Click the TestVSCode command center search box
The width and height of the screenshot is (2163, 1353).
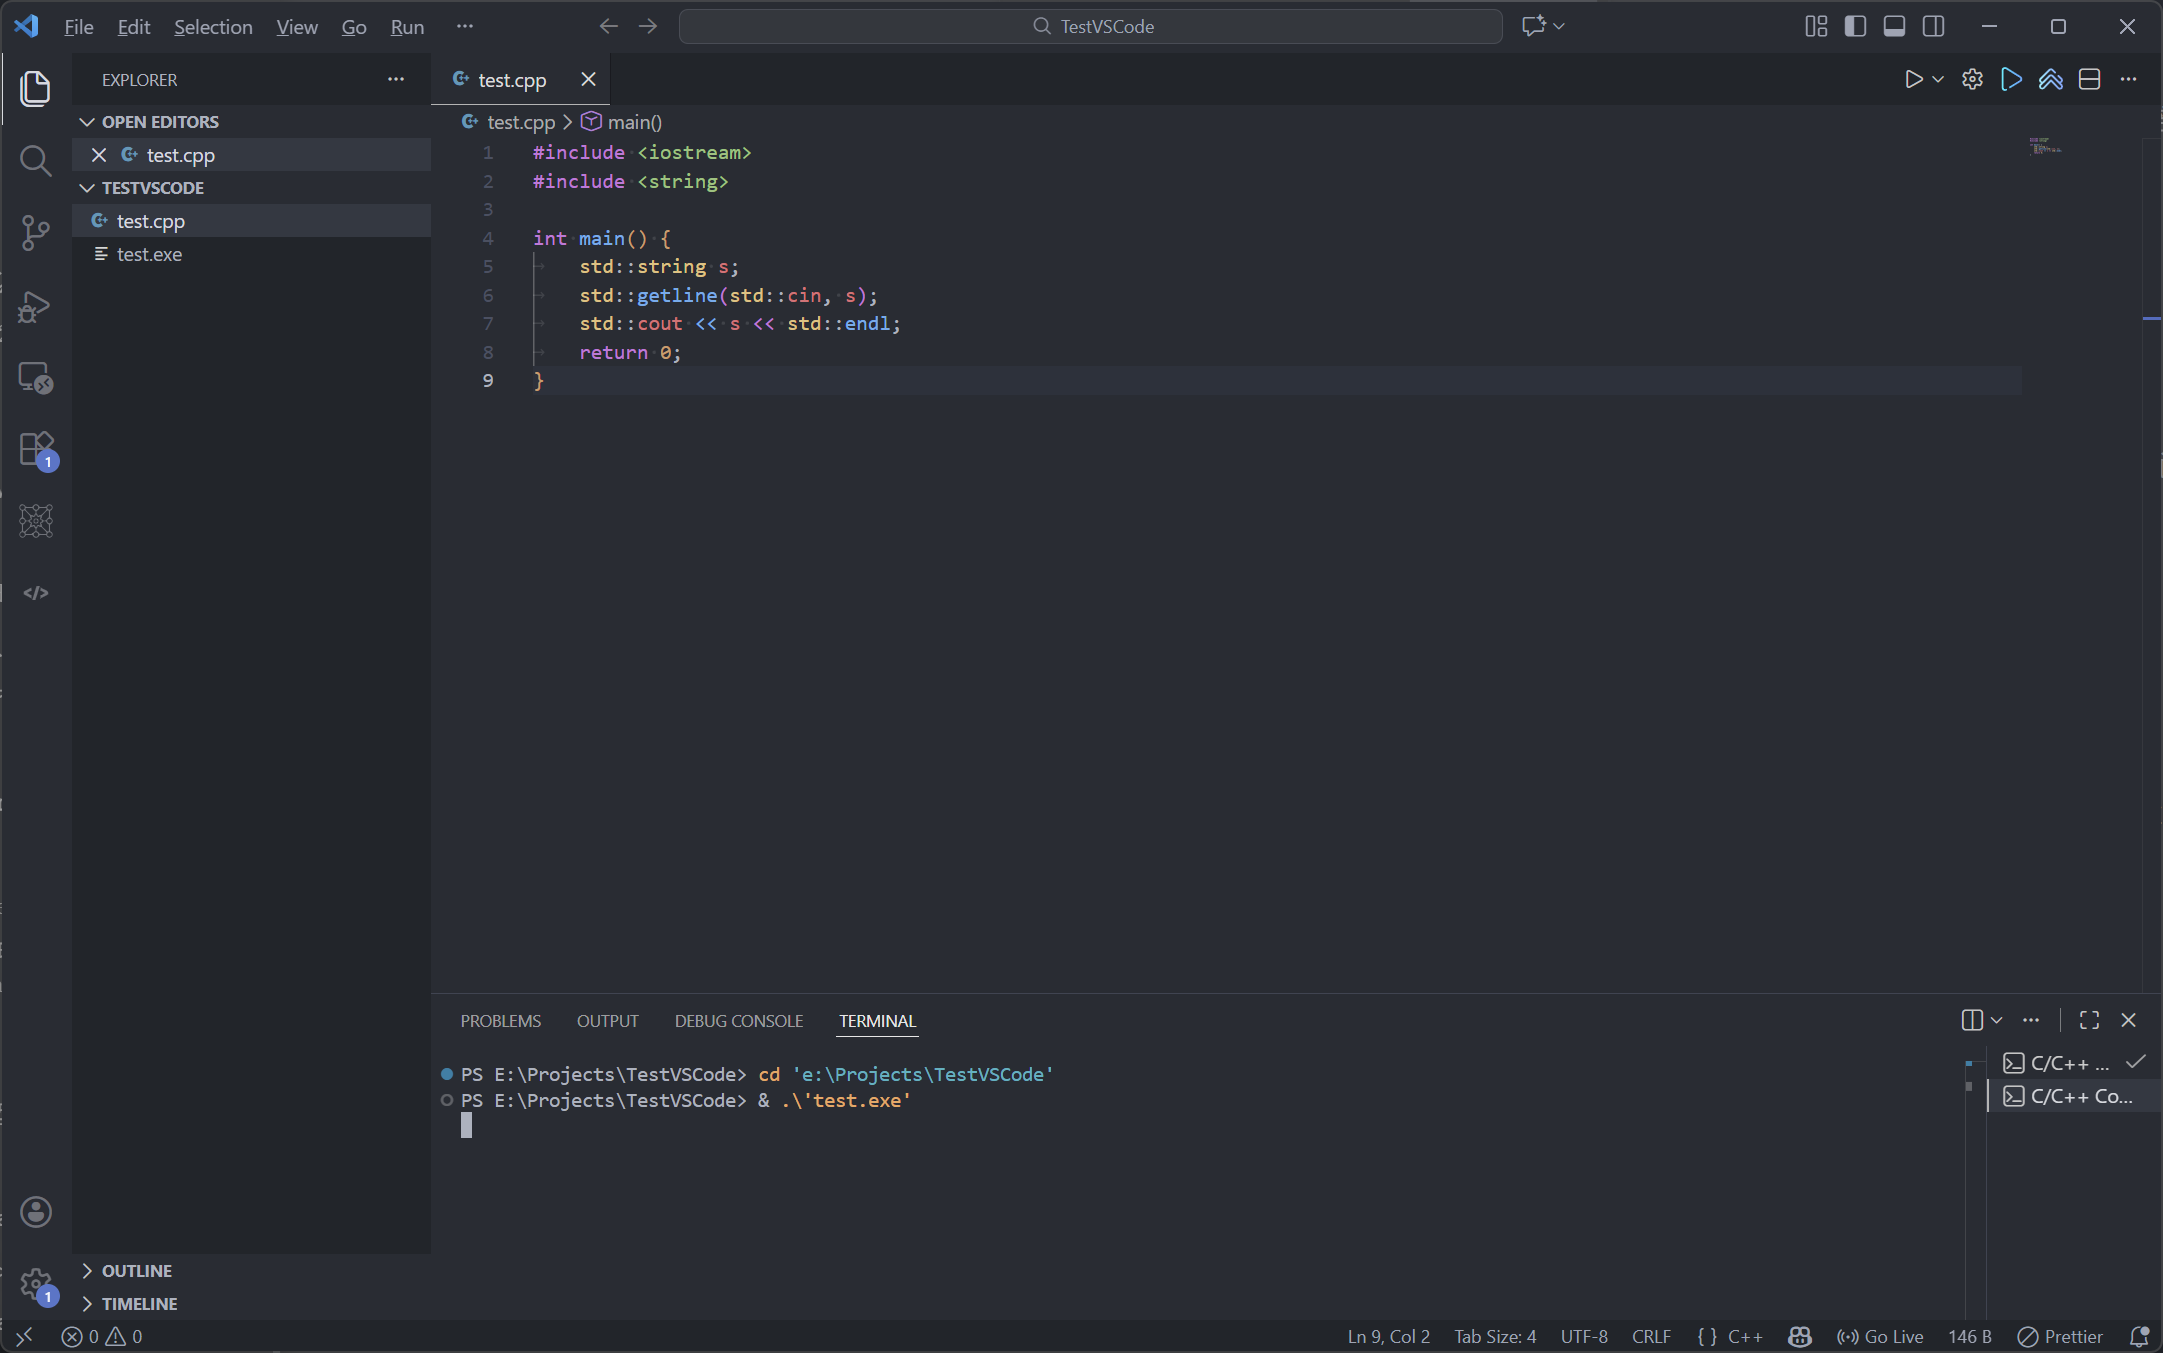coord(1090,27)
